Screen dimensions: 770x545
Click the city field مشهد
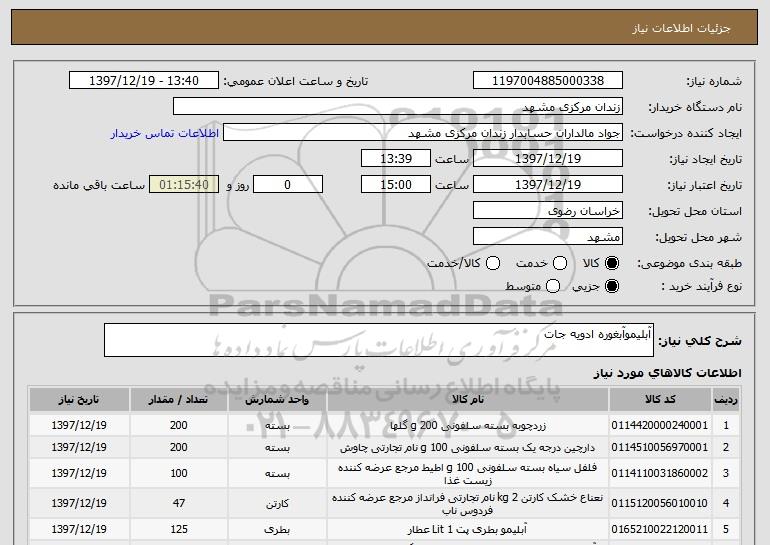tap(548, 237)
